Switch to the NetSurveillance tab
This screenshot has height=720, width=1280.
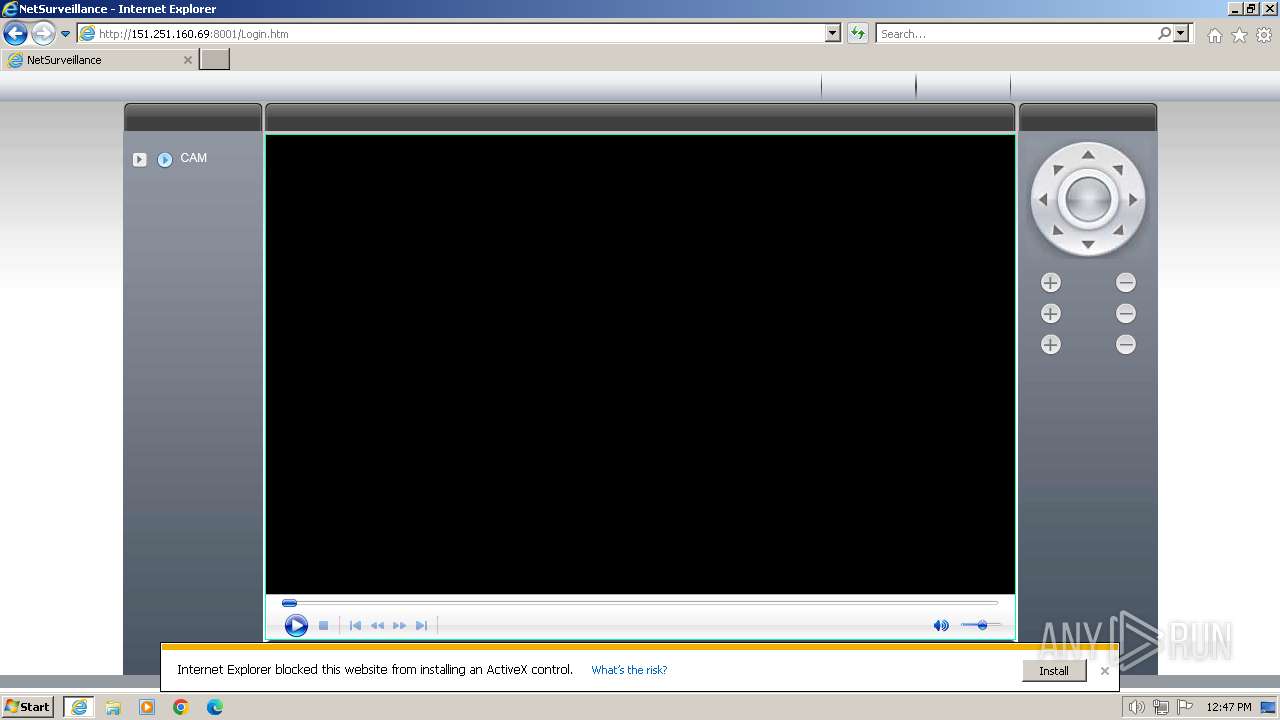tap(100, 60)
